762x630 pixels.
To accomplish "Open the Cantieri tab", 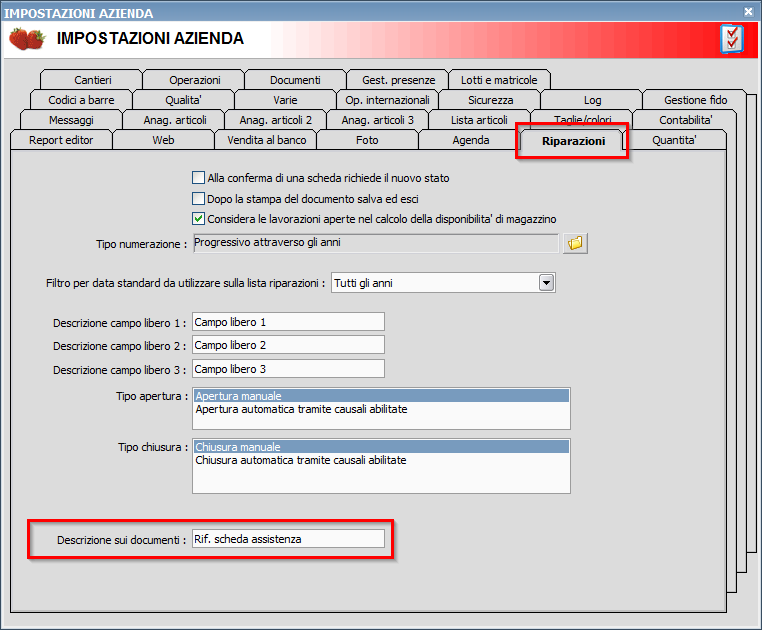I will pyautogui.click(x=92, y=80).
